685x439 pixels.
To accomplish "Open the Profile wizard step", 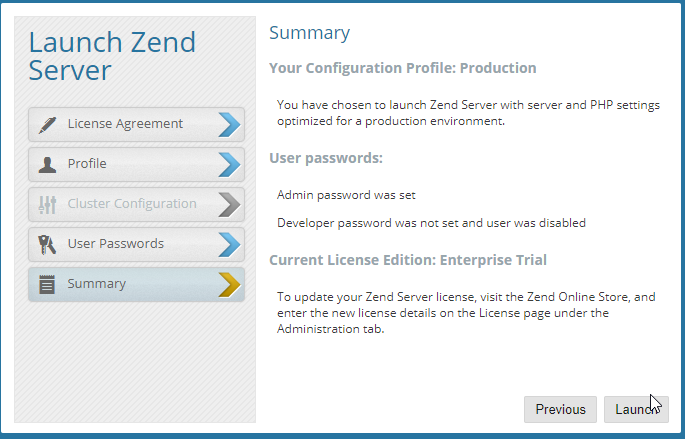I will [x=87, y=164].
